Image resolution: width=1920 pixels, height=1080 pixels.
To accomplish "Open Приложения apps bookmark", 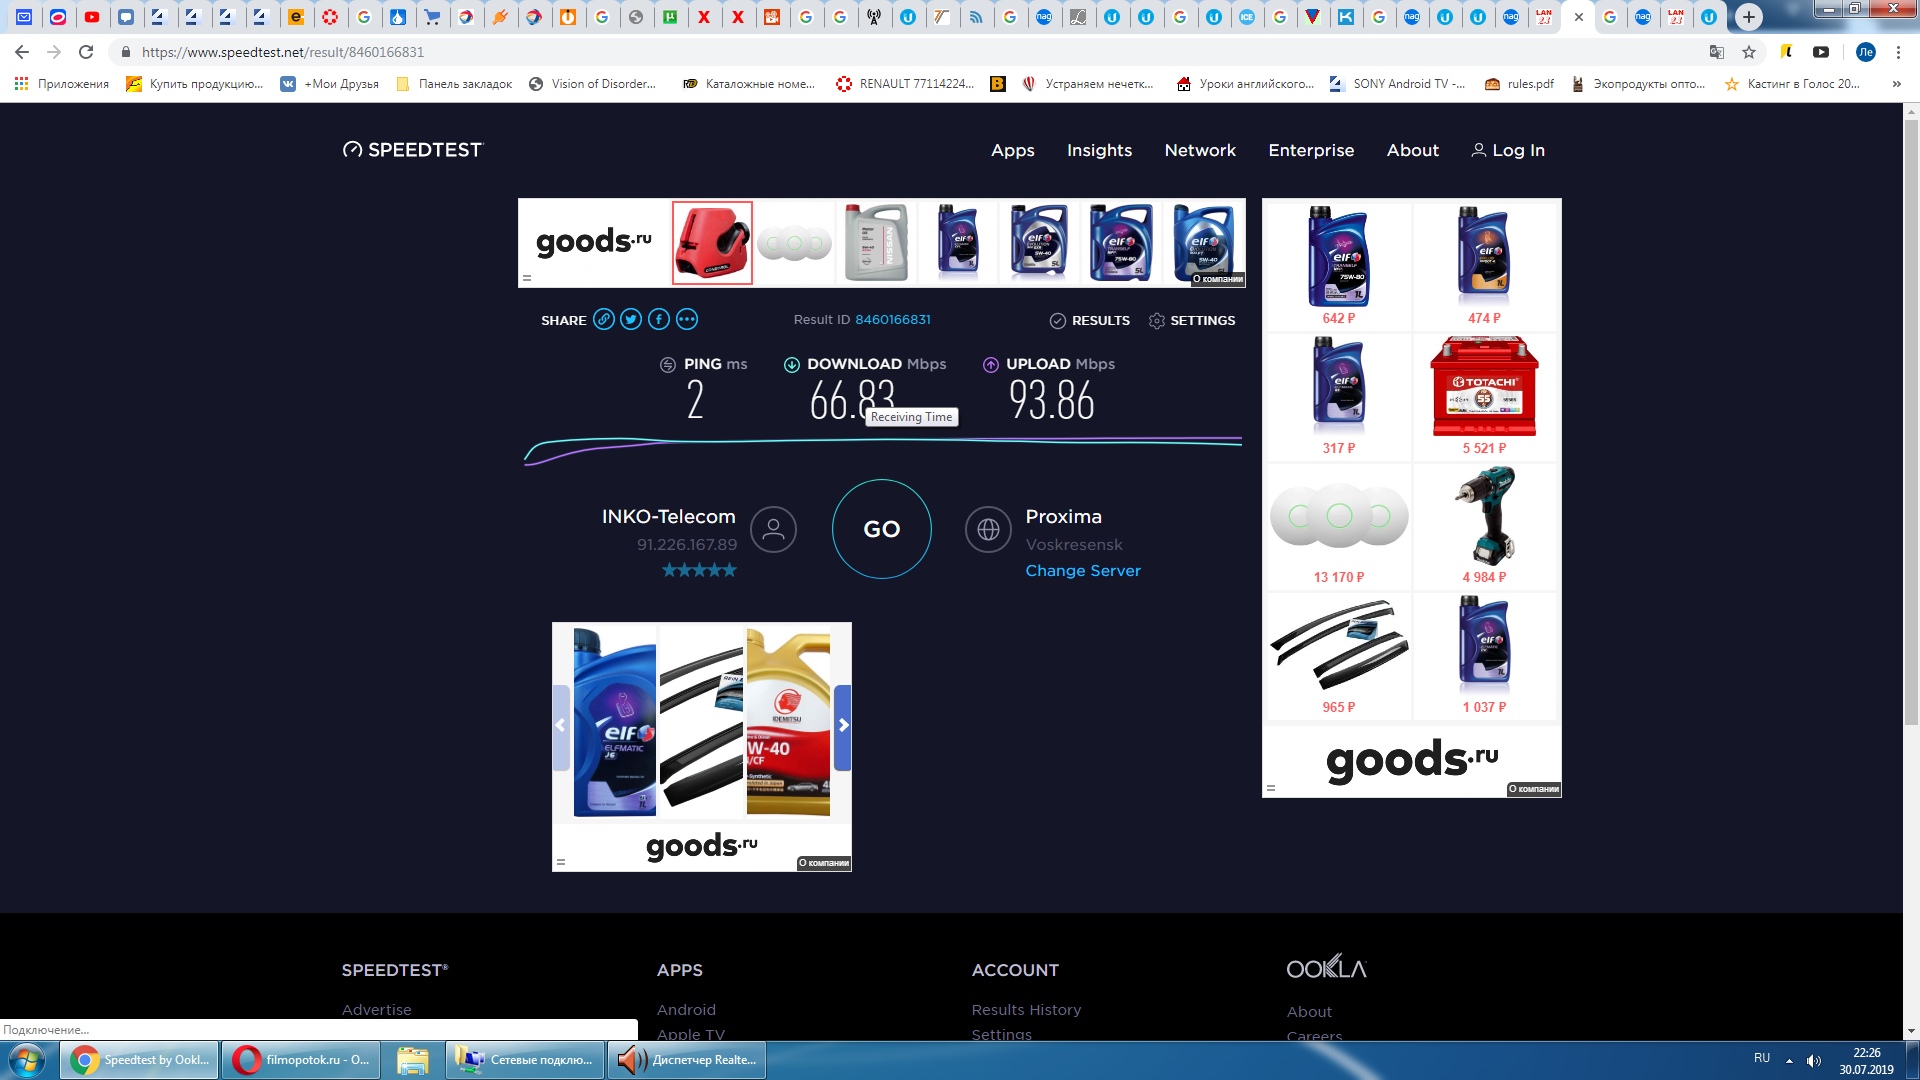I will coord(61,84).
